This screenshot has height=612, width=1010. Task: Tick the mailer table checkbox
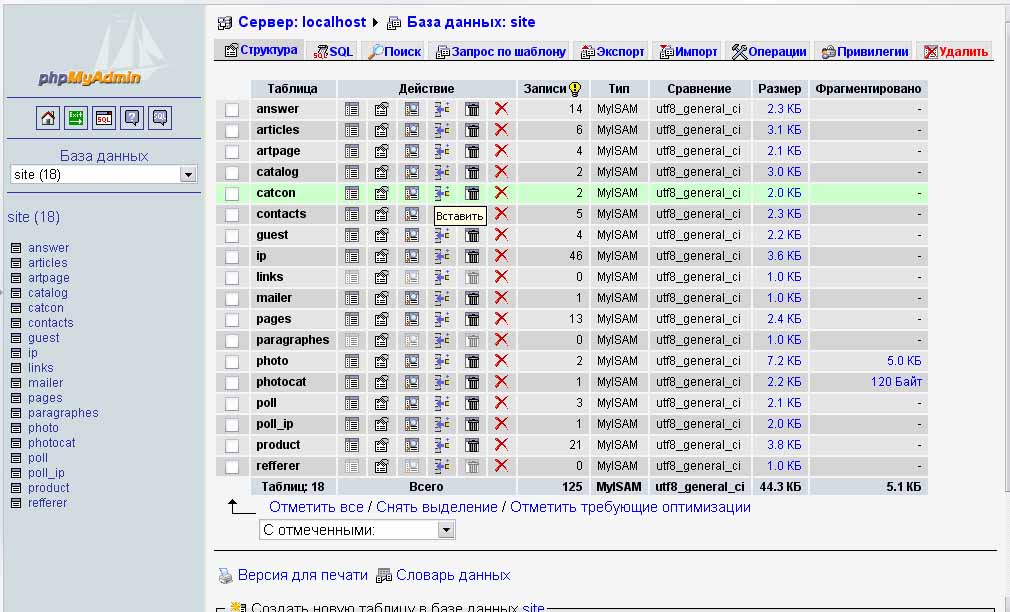[232, 299]
